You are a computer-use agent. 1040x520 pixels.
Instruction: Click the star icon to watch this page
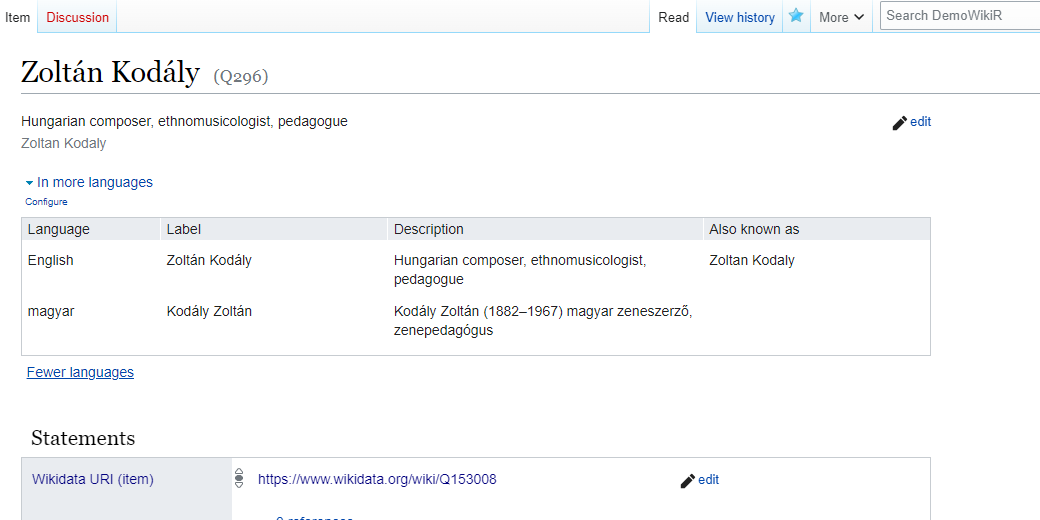coord(796,16)
